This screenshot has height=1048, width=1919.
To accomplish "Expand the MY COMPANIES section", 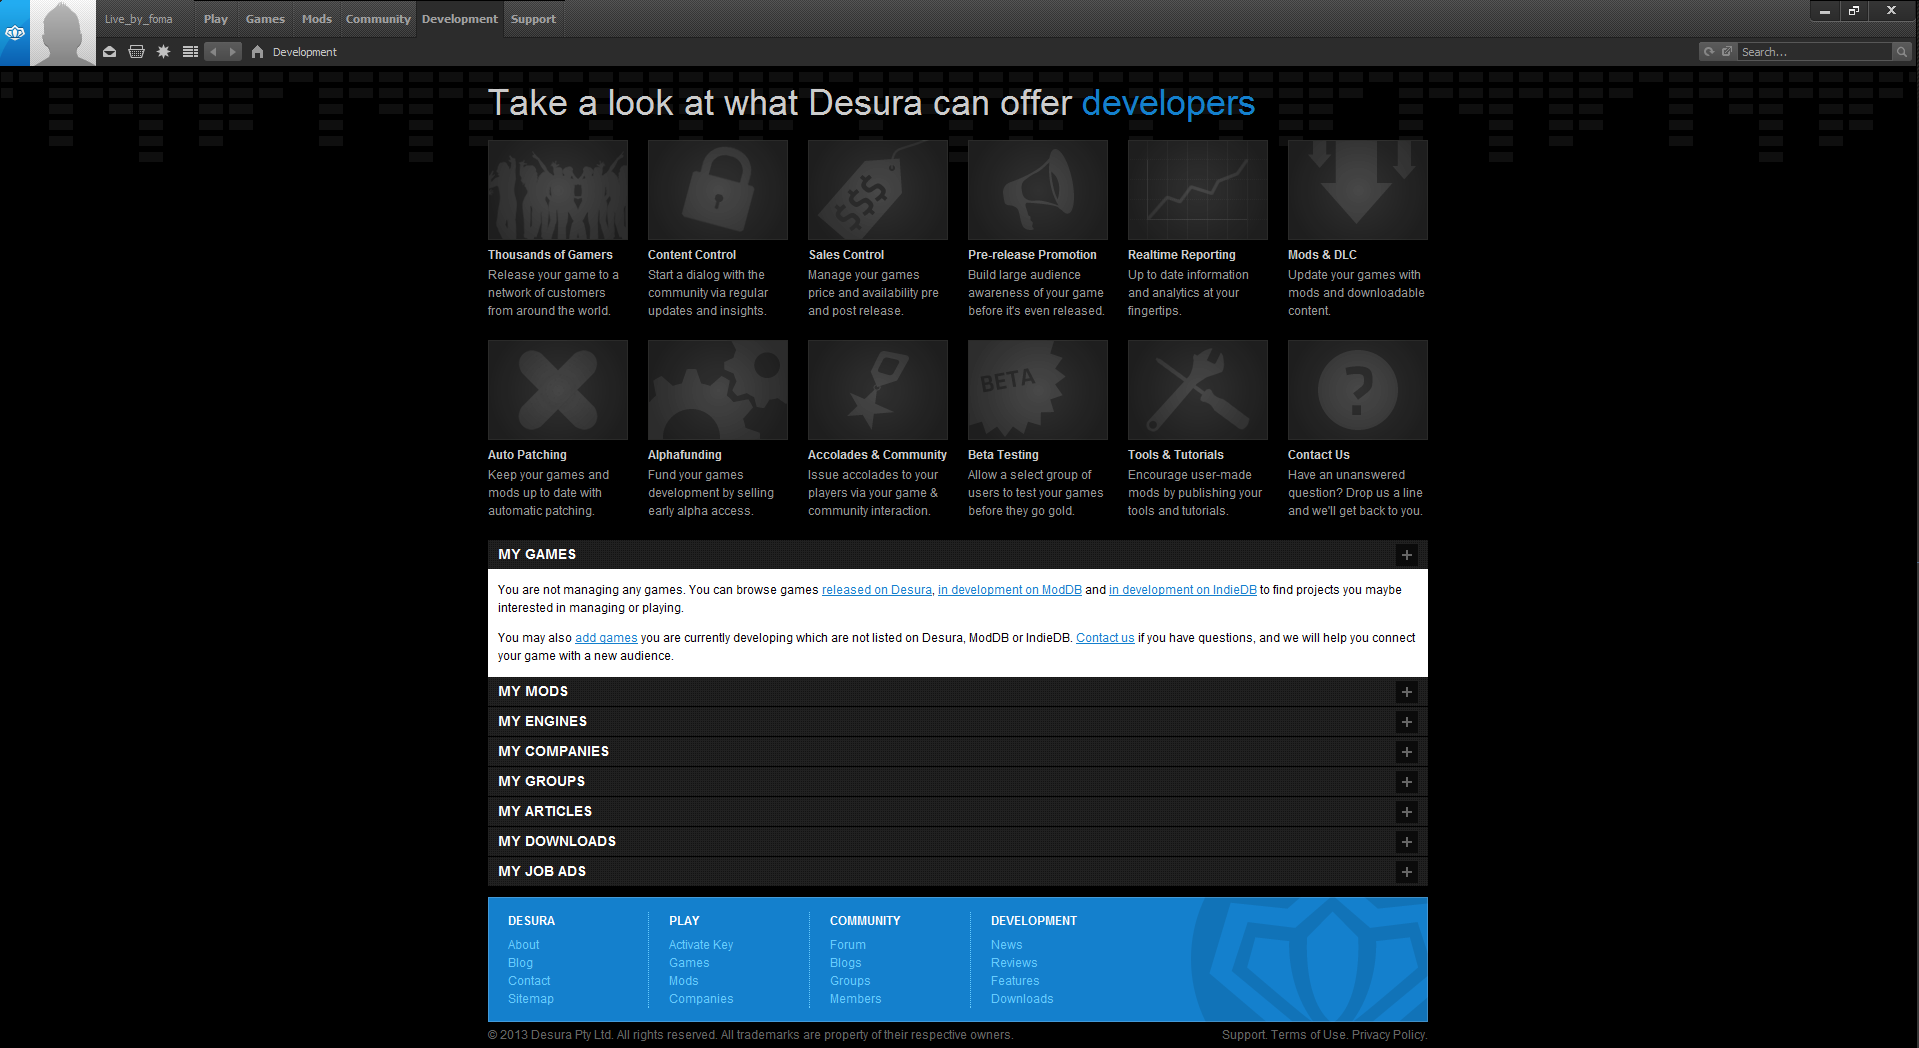I will [1407, 752].
